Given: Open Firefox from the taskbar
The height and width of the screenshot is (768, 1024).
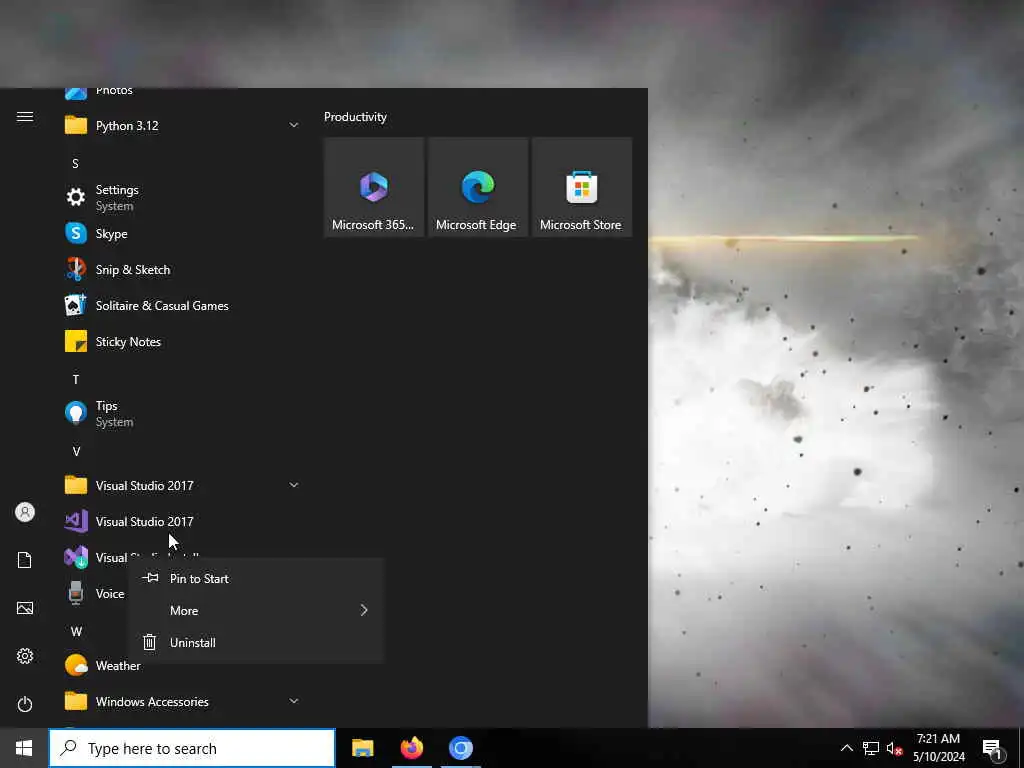Looking at the screenshot, I should [x=411, y=748].
